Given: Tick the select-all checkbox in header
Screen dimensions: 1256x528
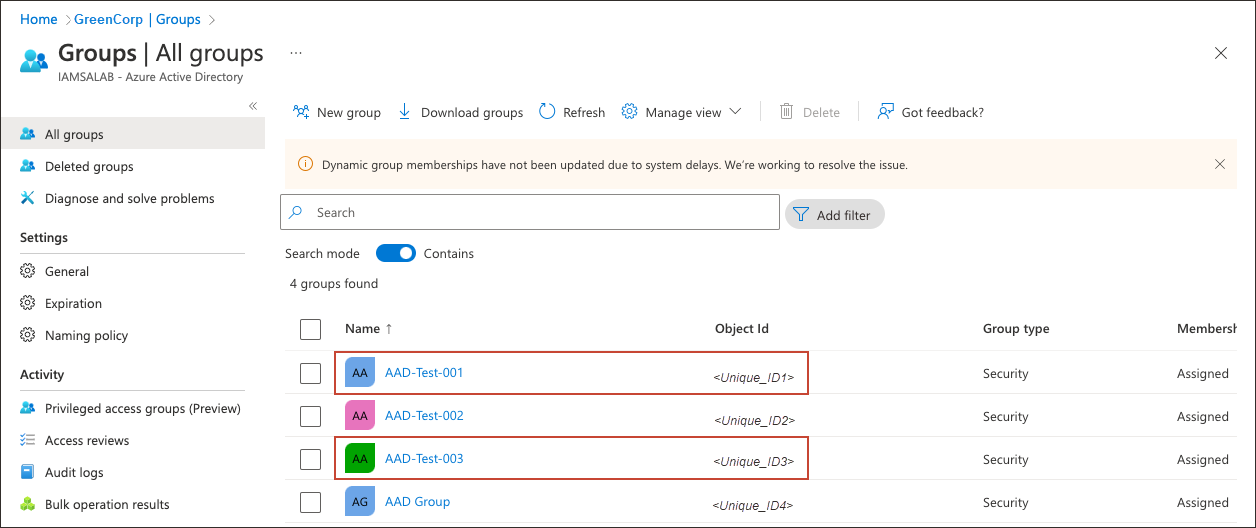Looking at the screenshot, I should [x=311, y=329].
